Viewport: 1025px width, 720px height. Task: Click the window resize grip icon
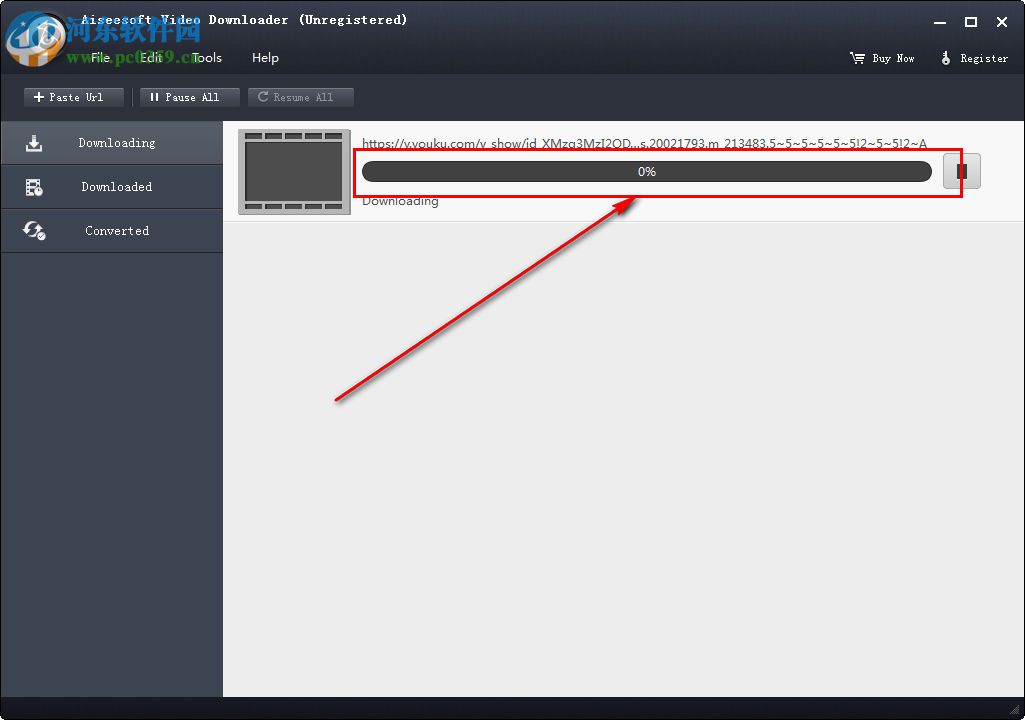pyautogui.click(x=1015, y=710)
